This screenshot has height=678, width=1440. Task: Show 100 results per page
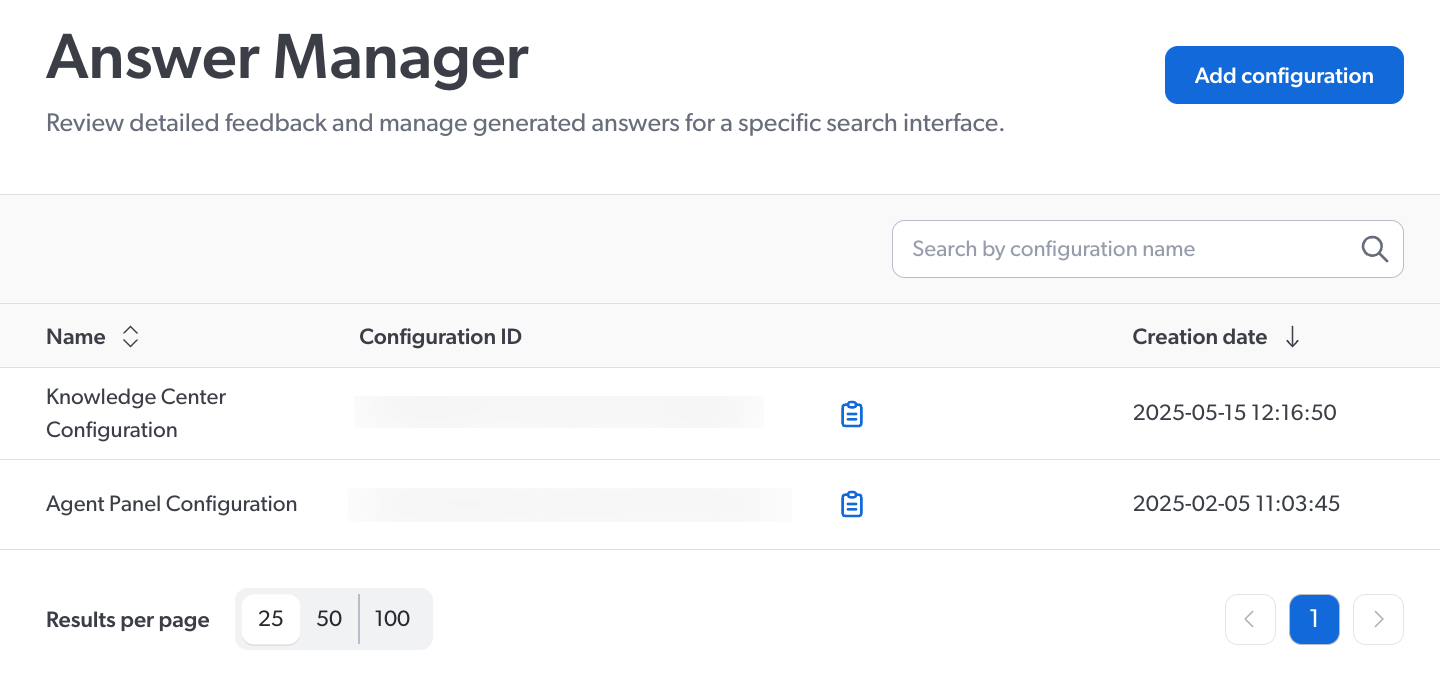pyautogui.click(x=392, y=619)
